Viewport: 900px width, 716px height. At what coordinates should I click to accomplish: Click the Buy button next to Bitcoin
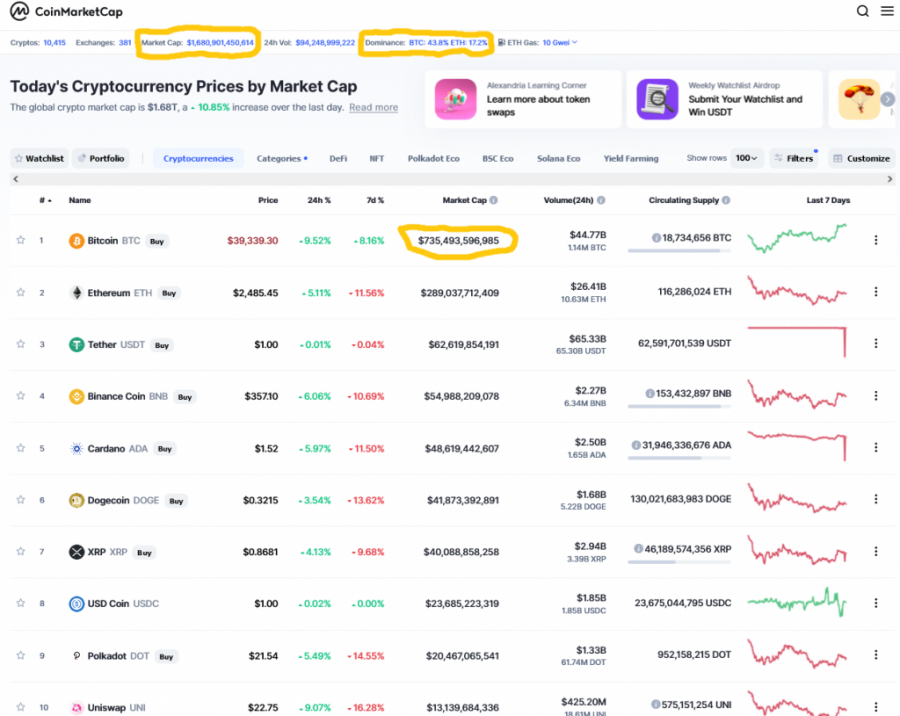coord(157,241)
